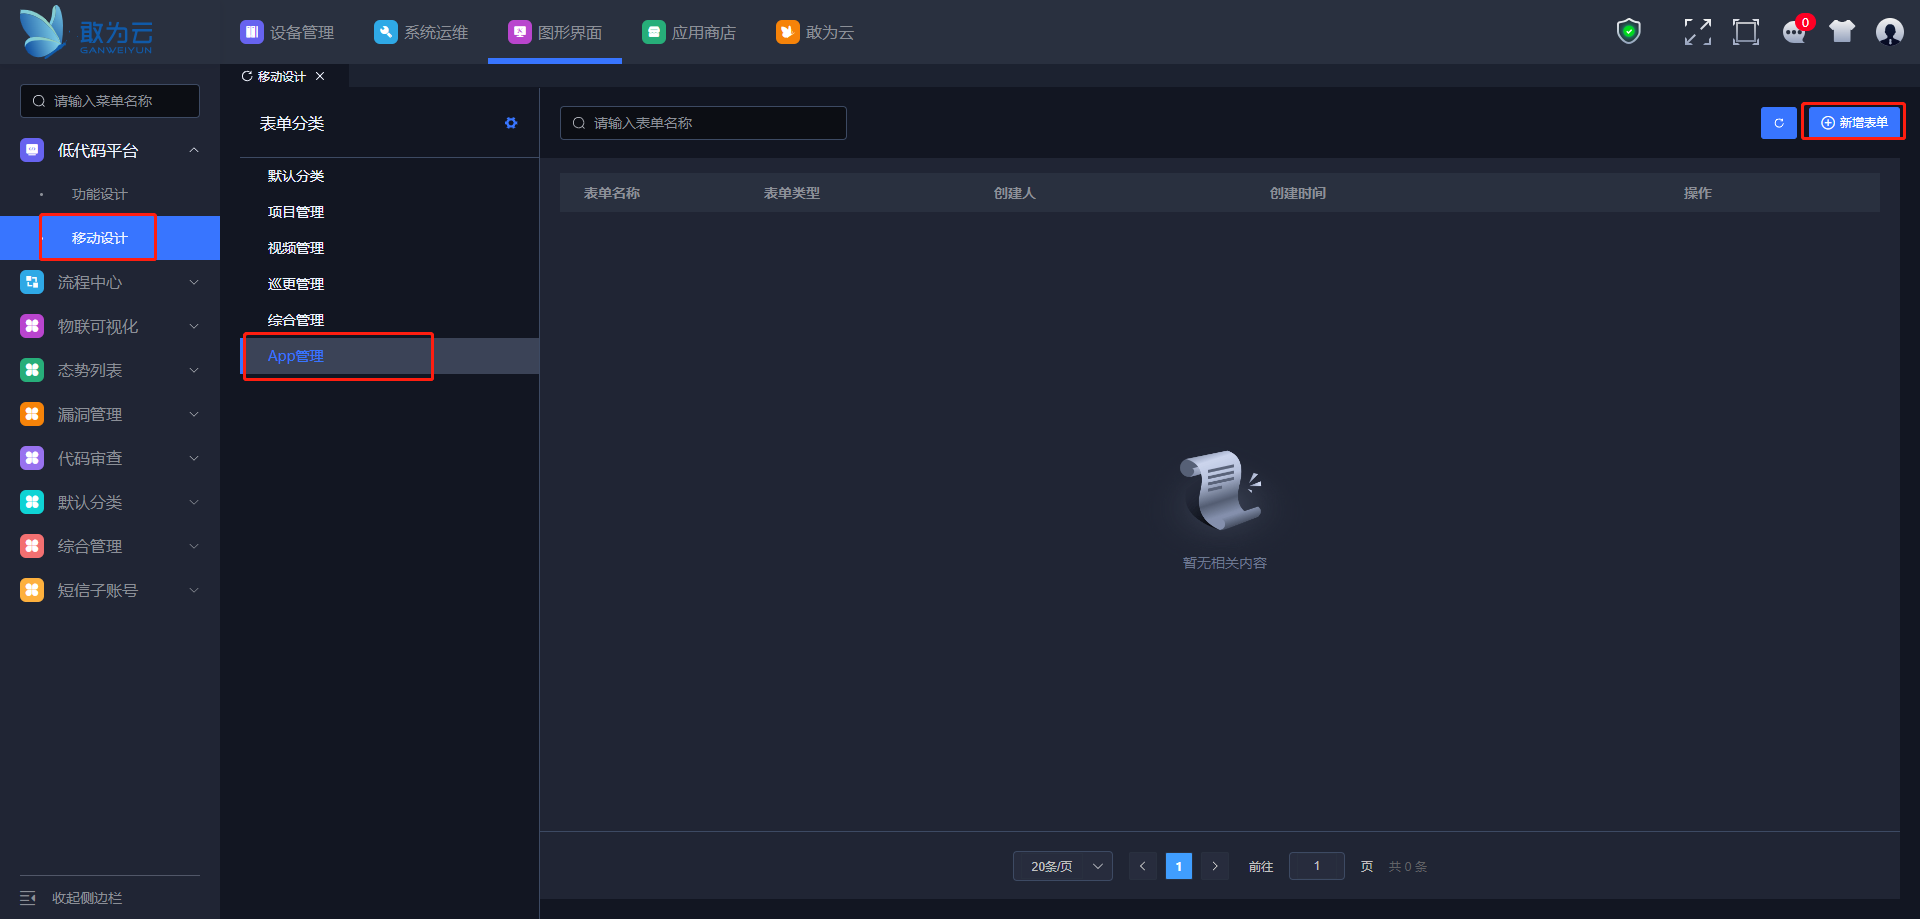
Task: Go to the next page arrow
Action: coord(1215,866)
